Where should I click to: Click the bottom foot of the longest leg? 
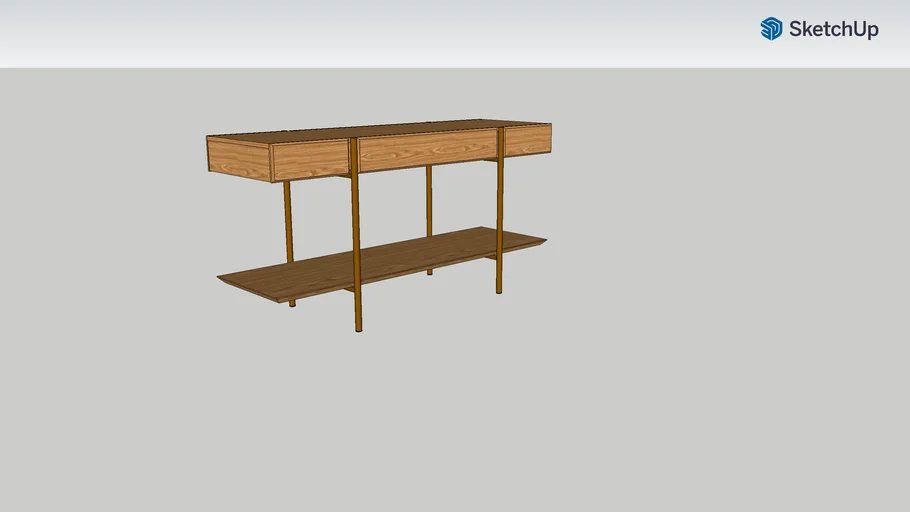tap(358, 326)
